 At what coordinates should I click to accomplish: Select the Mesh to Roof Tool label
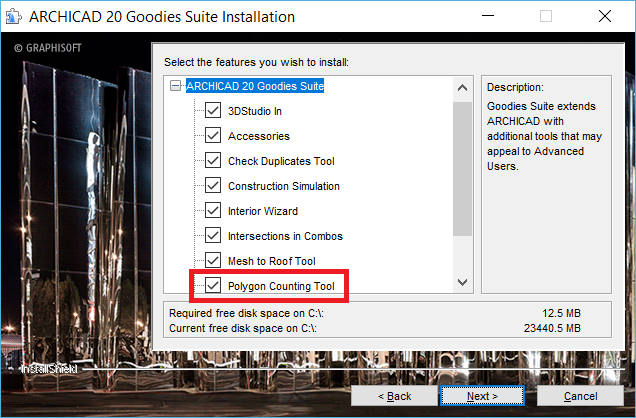[270, 261]
